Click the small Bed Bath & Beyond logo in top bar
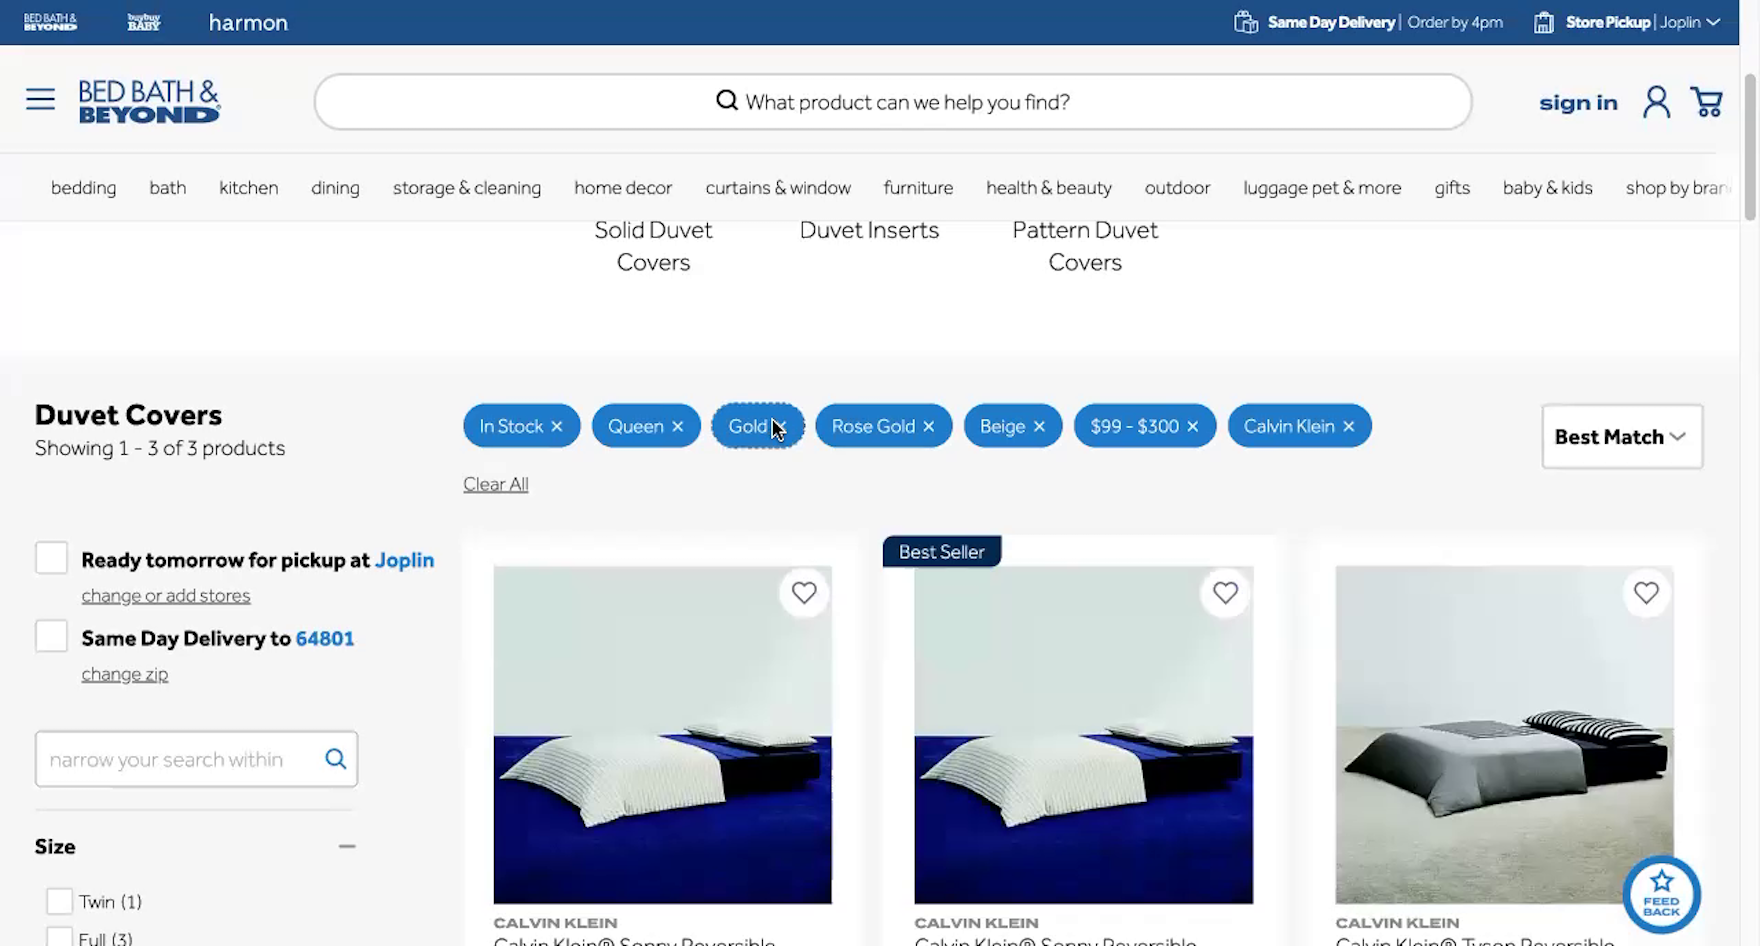The width and height of the screenshot is (1760, 946). point(50,22)
